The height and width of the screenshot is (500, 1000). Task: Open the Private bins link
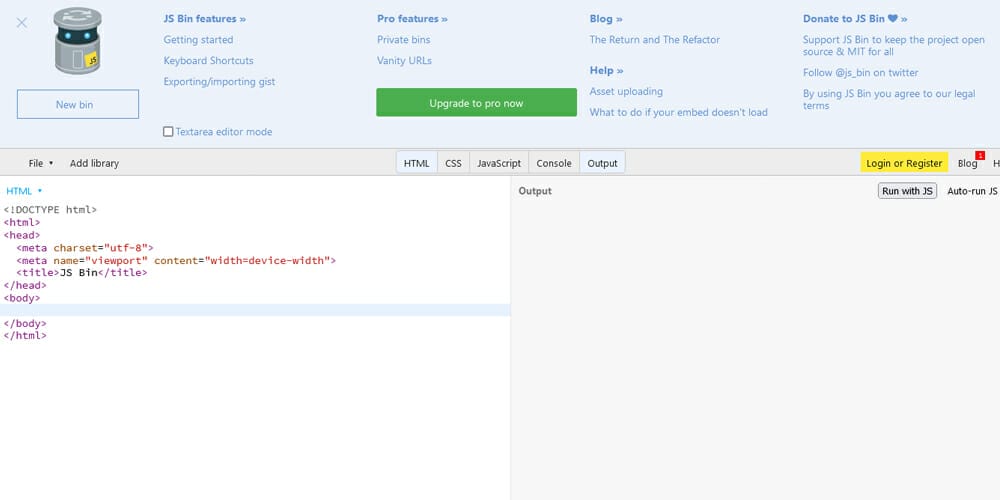coord(404,40)
